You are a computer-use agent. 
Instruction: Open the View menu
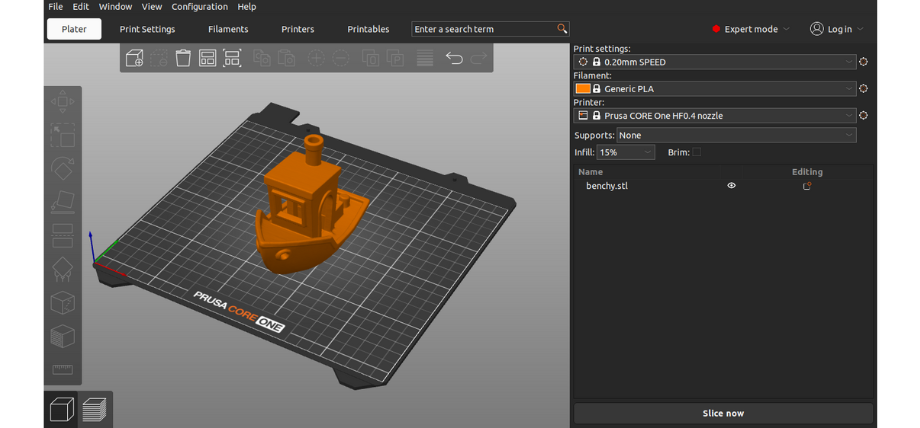(x=152, y=7)
